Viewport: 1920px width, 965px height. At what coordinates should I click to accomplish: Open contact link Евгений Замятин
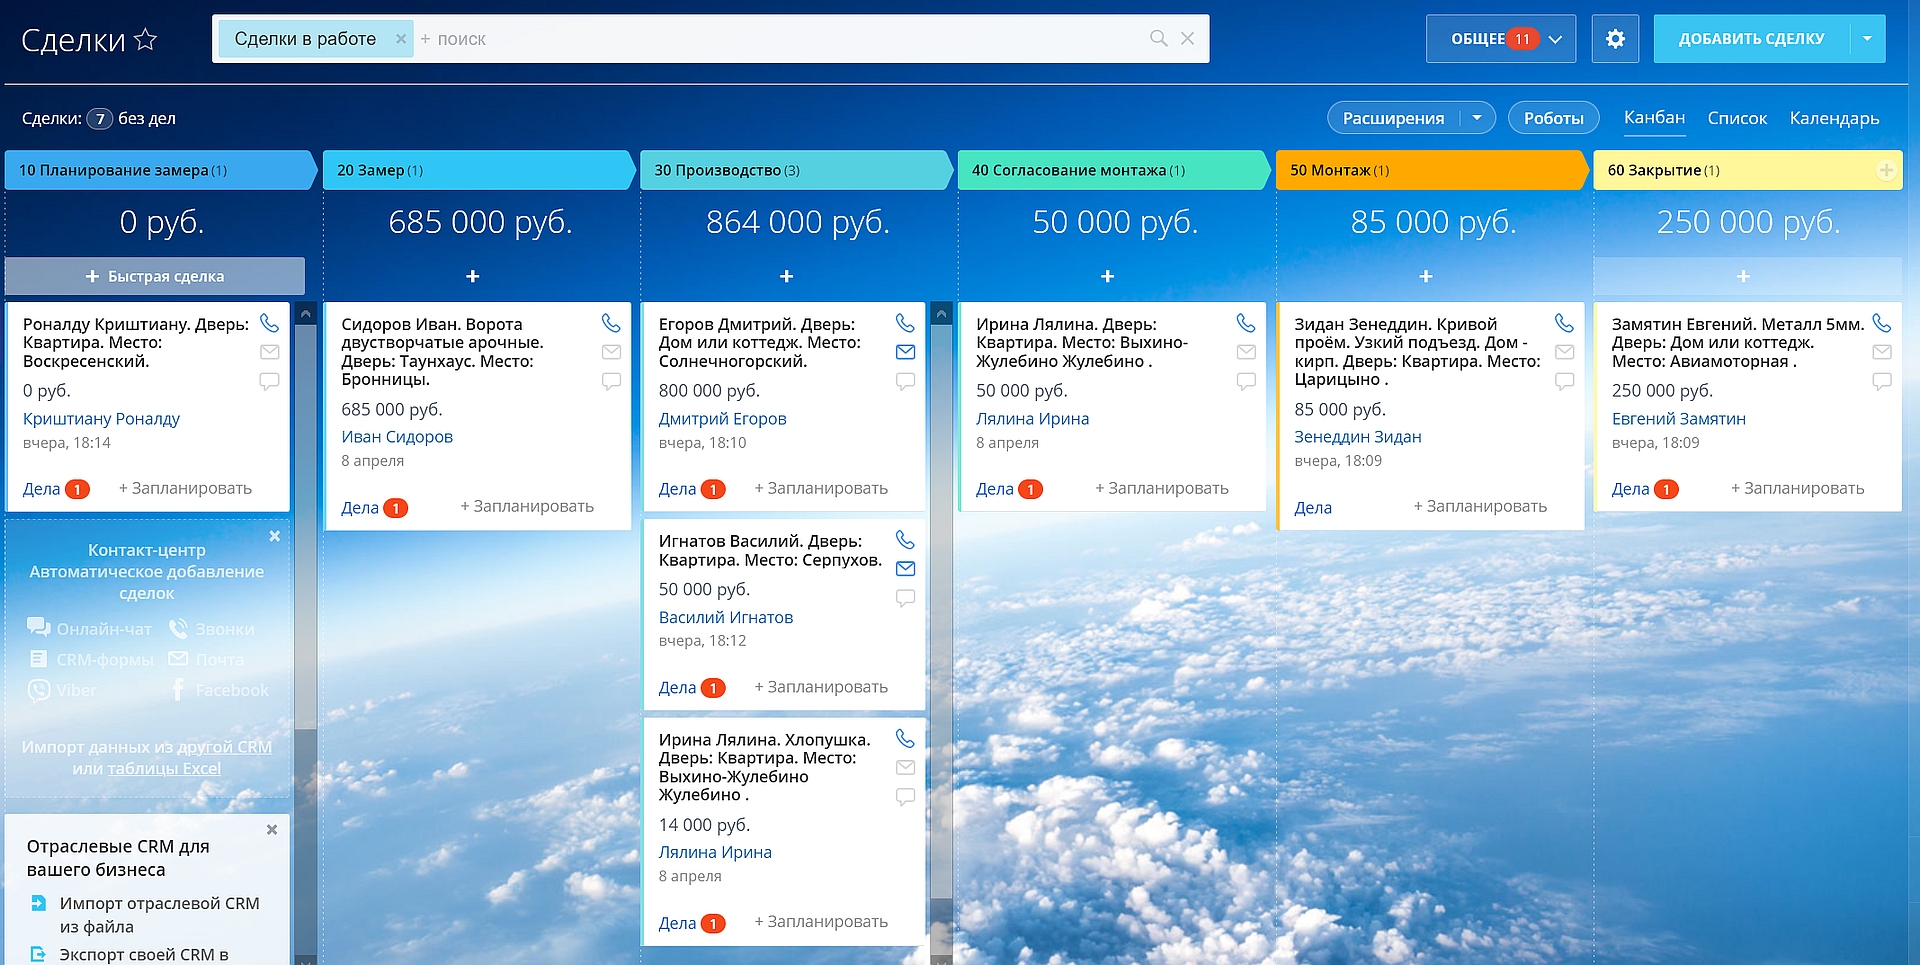click(1678, 419)
